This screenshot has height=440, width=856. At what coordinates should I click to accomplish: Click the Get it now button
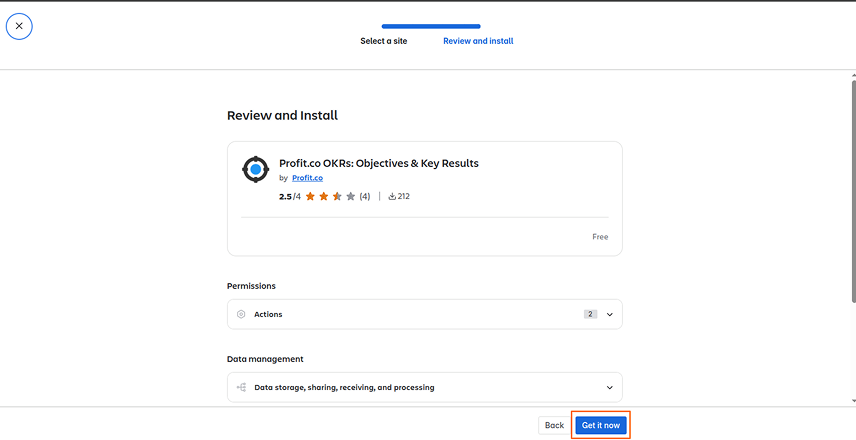point(601,425)
